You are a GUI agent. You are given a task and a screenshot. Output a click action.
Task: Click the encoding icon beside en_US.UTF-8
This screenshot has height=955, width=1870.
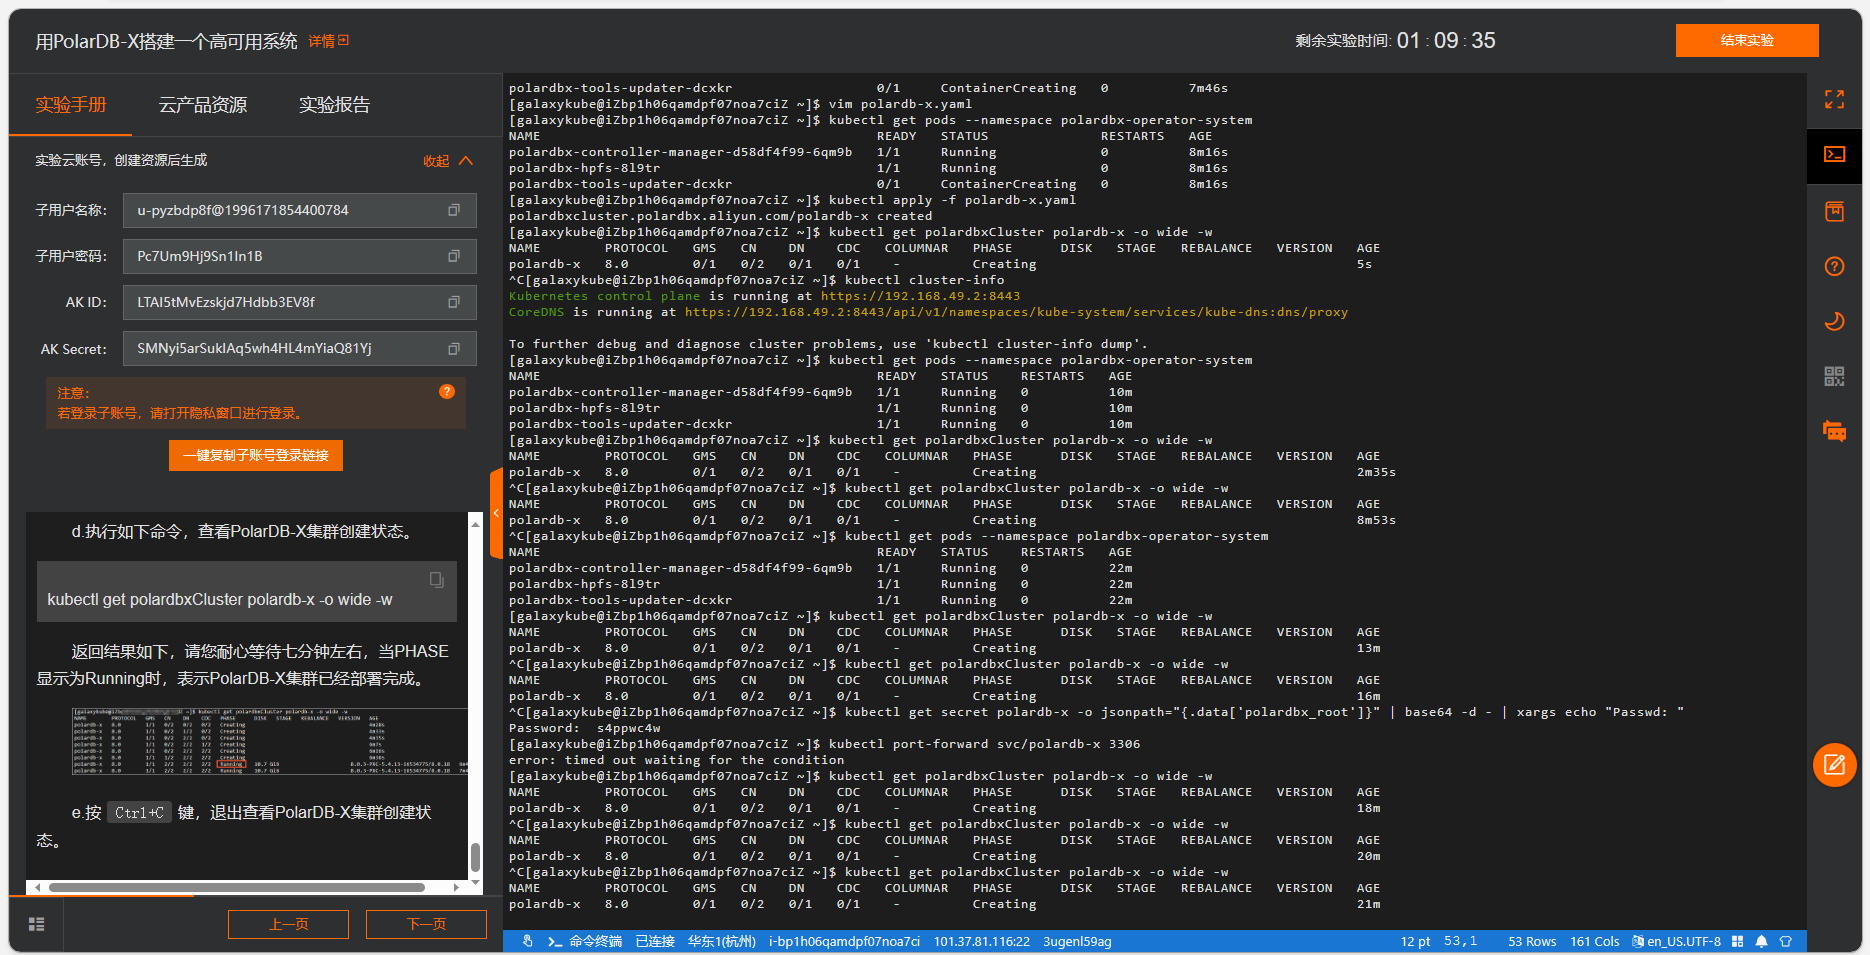(x=1638, y=941)
